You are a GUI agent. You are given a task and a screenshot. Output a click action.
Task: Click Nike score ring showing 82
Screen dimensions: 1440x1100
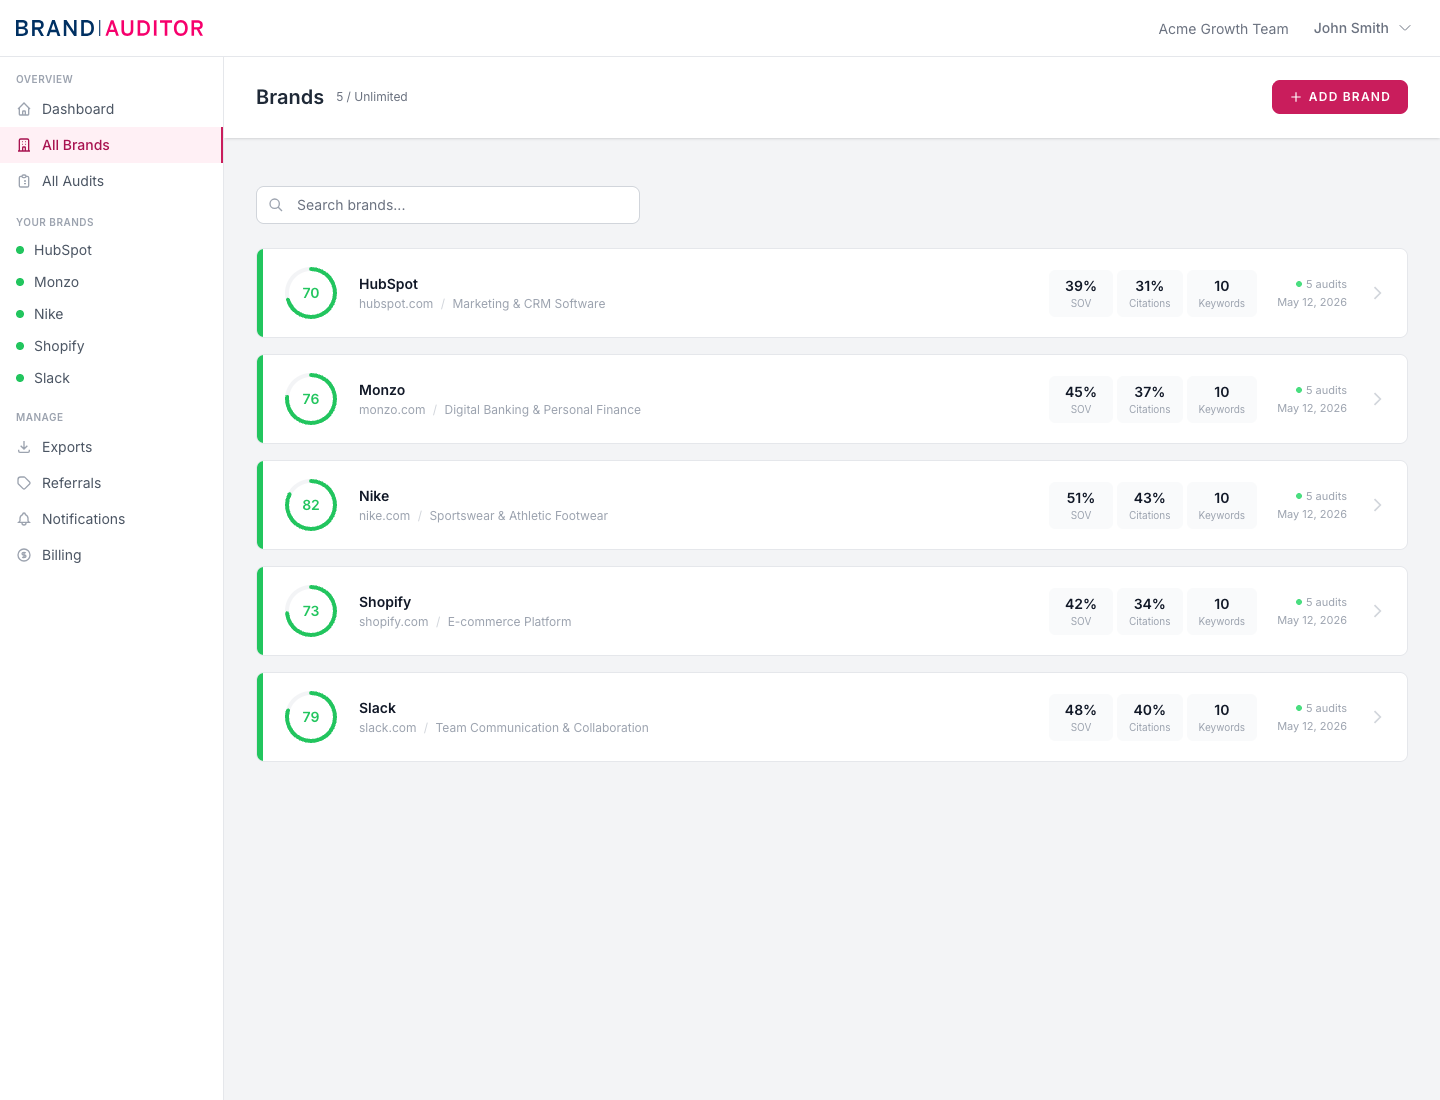[311, 505]
